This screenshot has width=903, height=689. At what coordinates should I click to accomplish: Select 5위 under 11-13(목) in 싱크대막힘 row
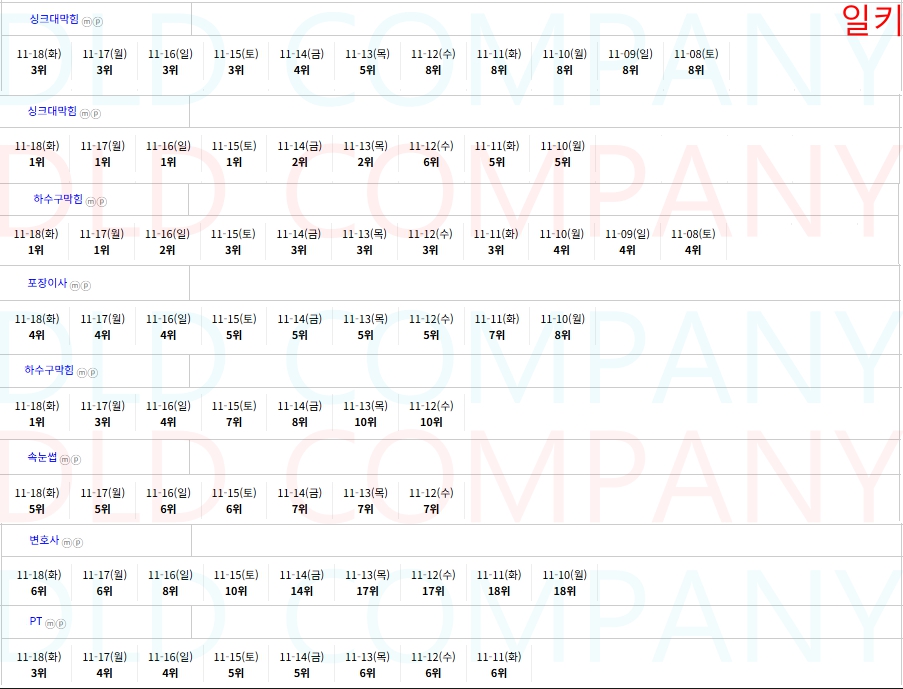pos(367,70)
